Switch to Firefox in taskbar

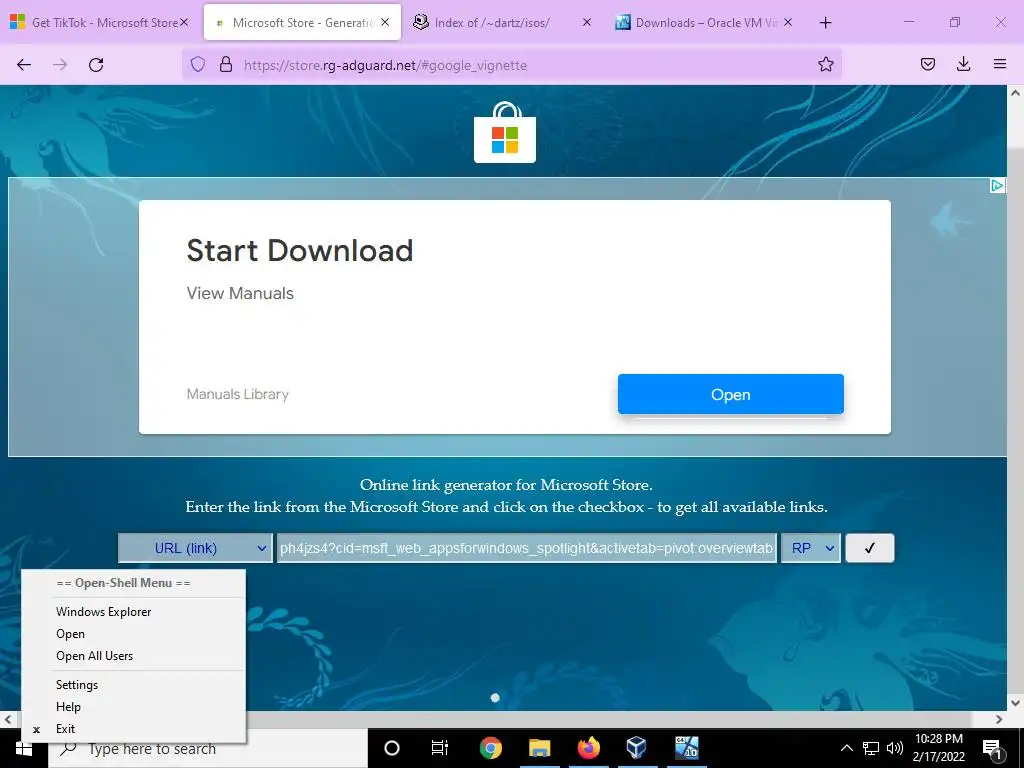pyautogui.click(x=588, y=748)
